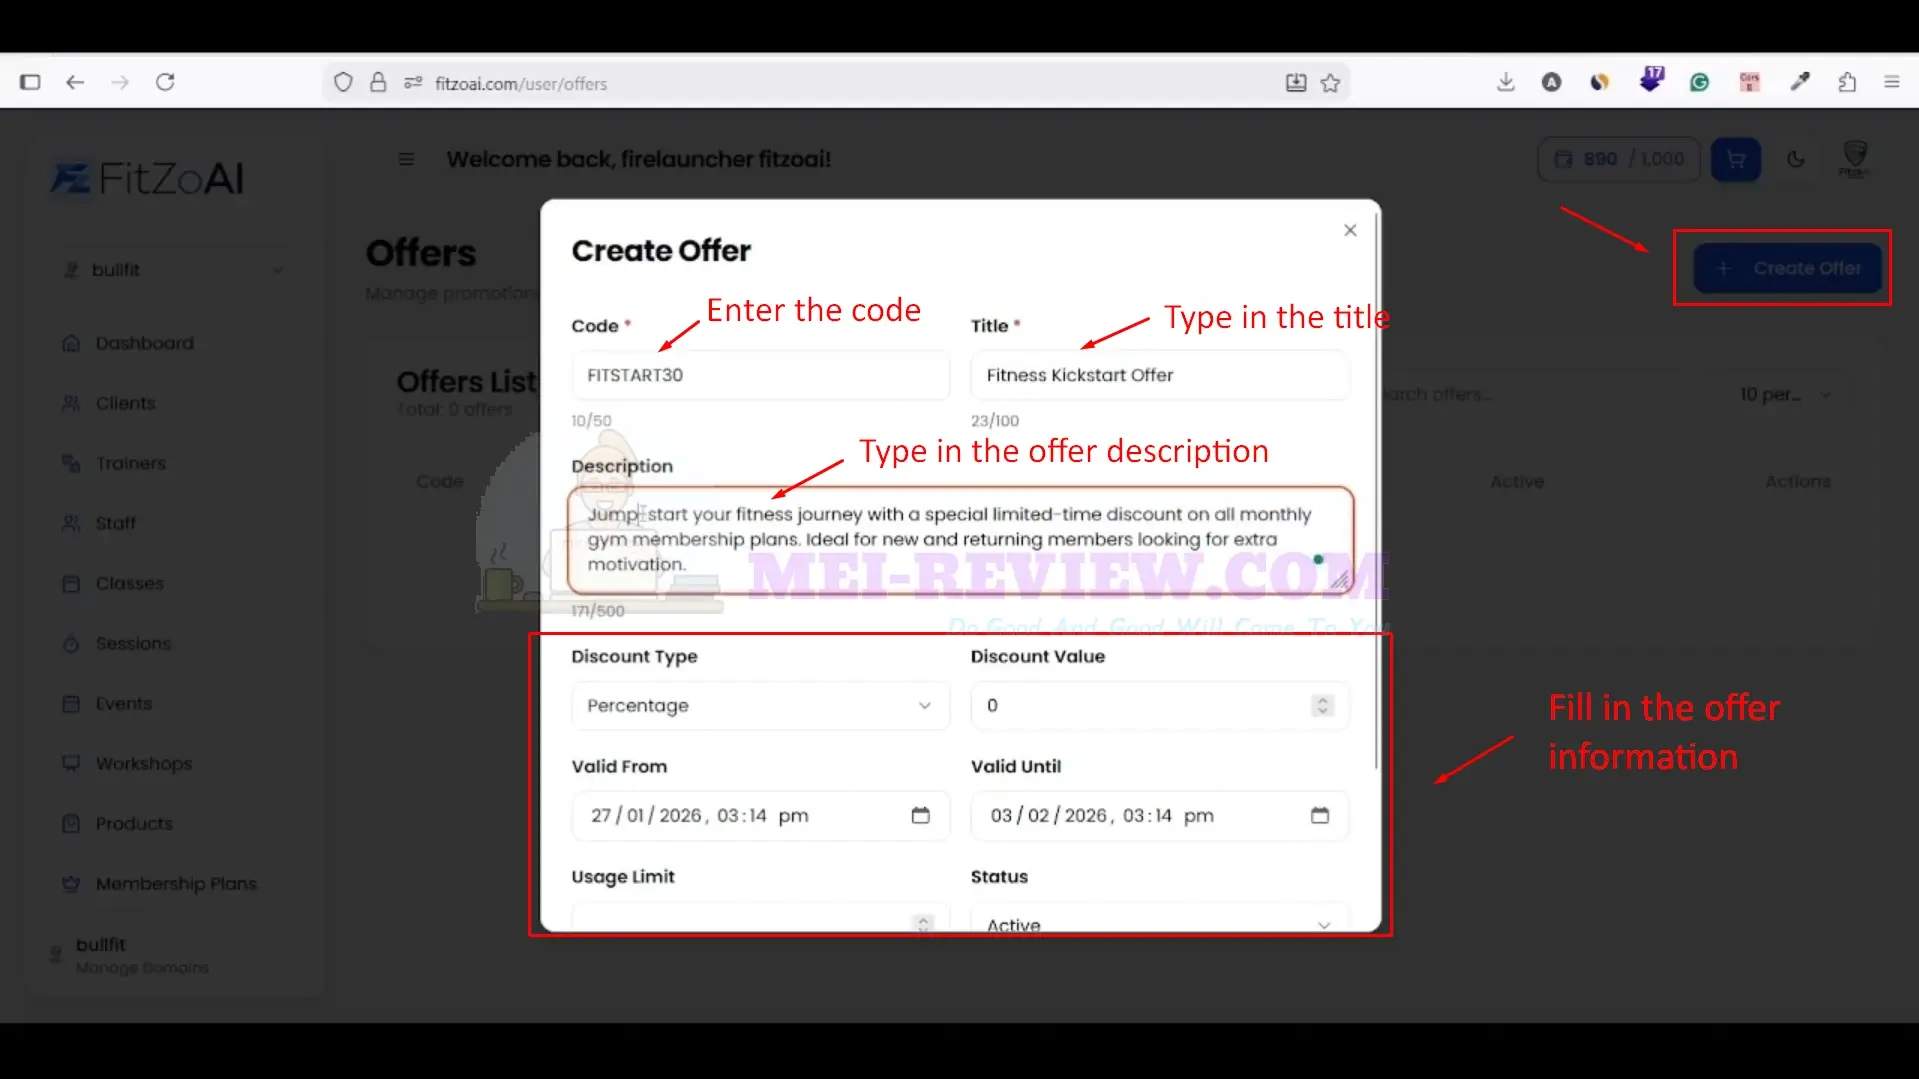1919x1079 pixels.
Task: Open the browser downloads icon
Action: [1505, 82]
